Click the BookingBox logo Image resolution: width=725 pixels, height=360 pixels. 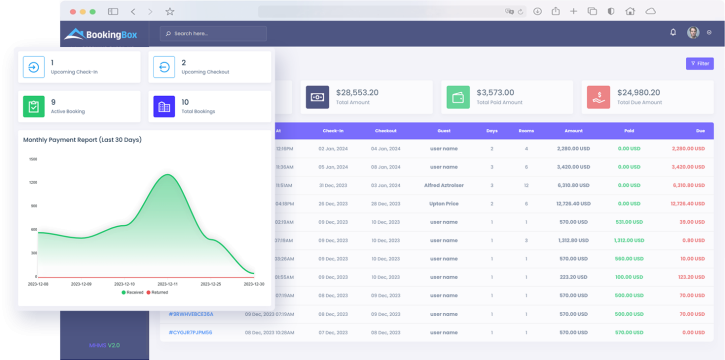click(101, 34)
